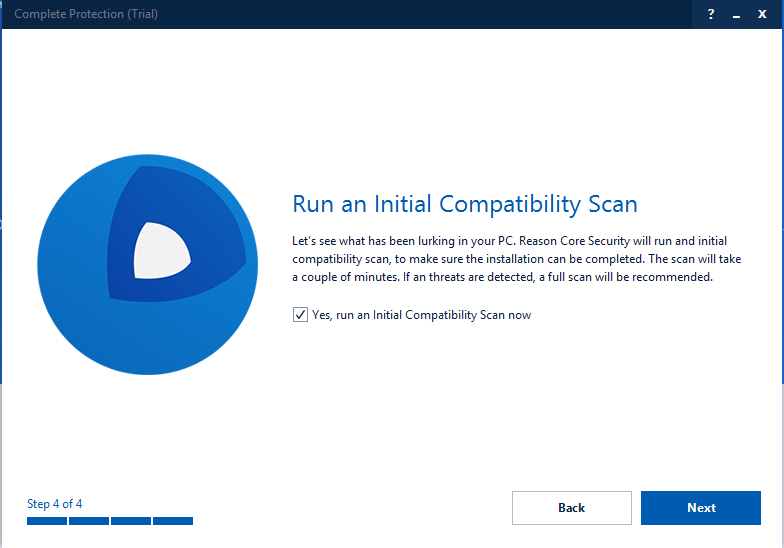Click the second step progress segment
784x548 pixels.
pyautogui.click(x=89, y=521)
